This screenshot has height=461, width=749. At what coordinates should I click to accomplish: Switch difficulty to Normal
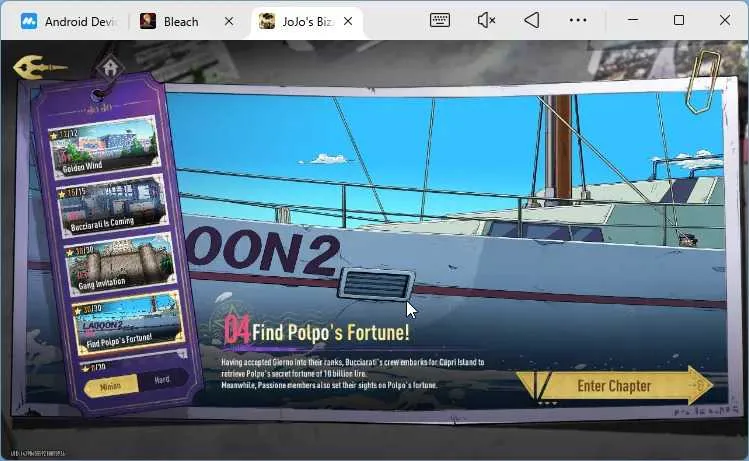click(x=111, y=386)
